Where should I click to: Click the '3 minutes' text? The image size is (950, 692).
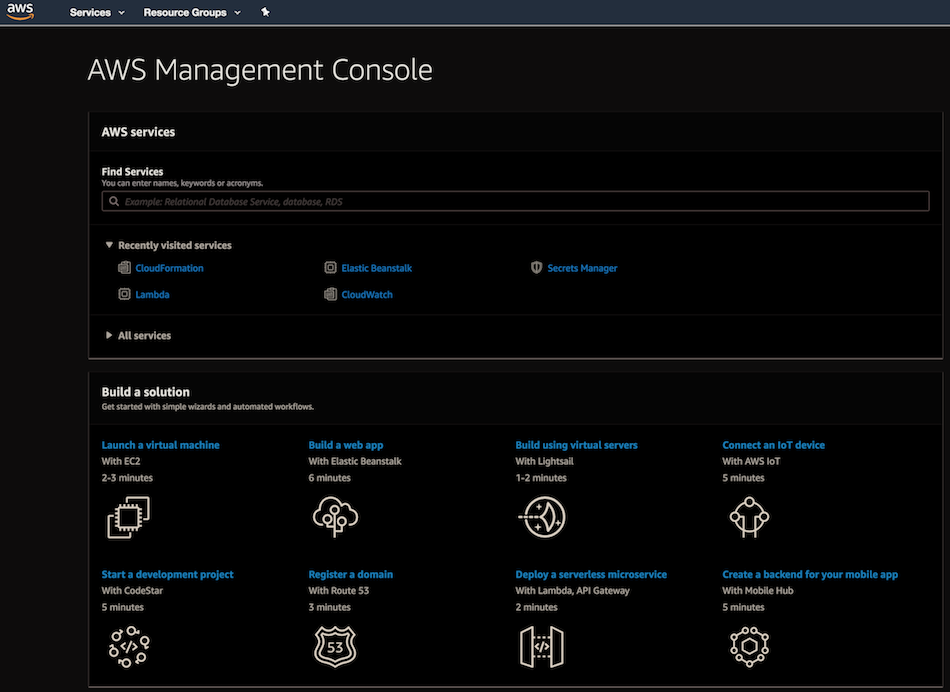point(329,607)
